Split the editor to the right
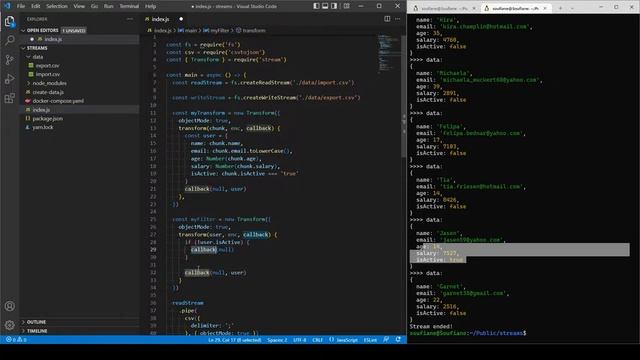640x360 pixels. point(387,19)
